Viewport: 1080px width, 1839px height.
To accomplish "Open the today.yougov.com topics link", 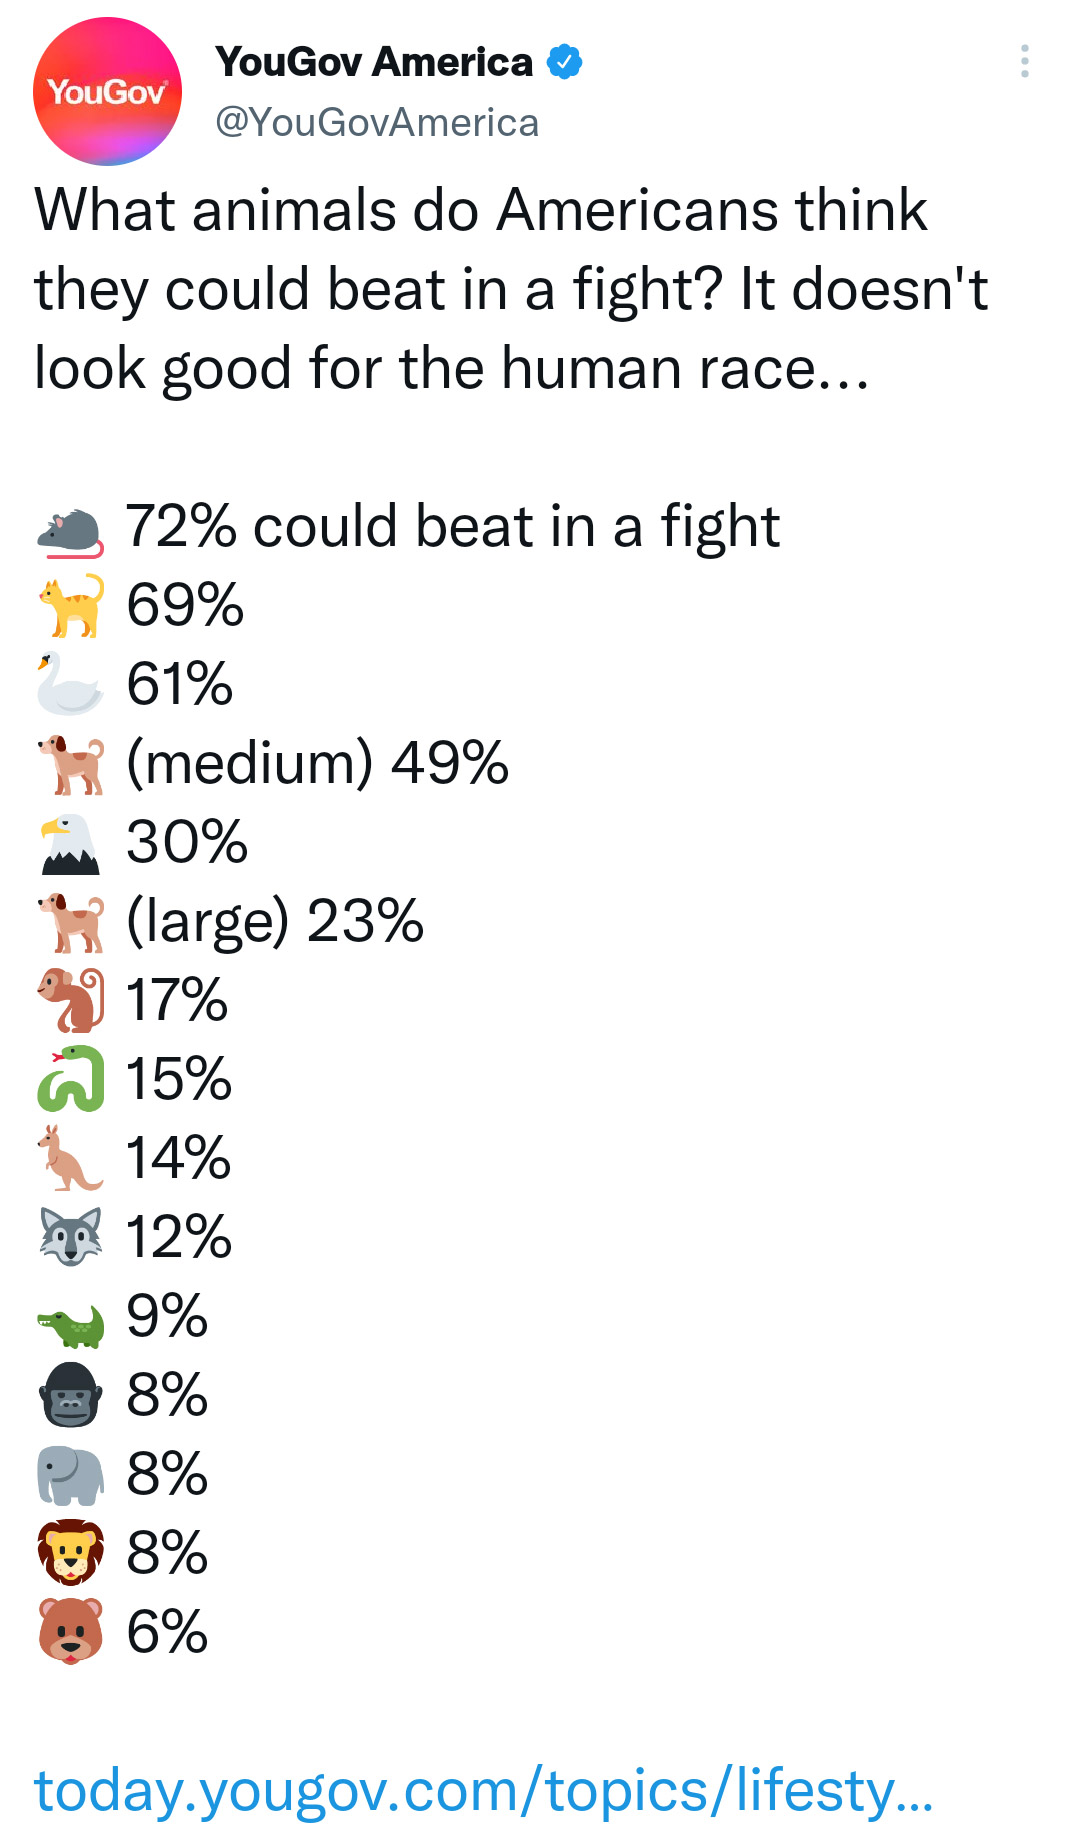I will pos(483,1789).
